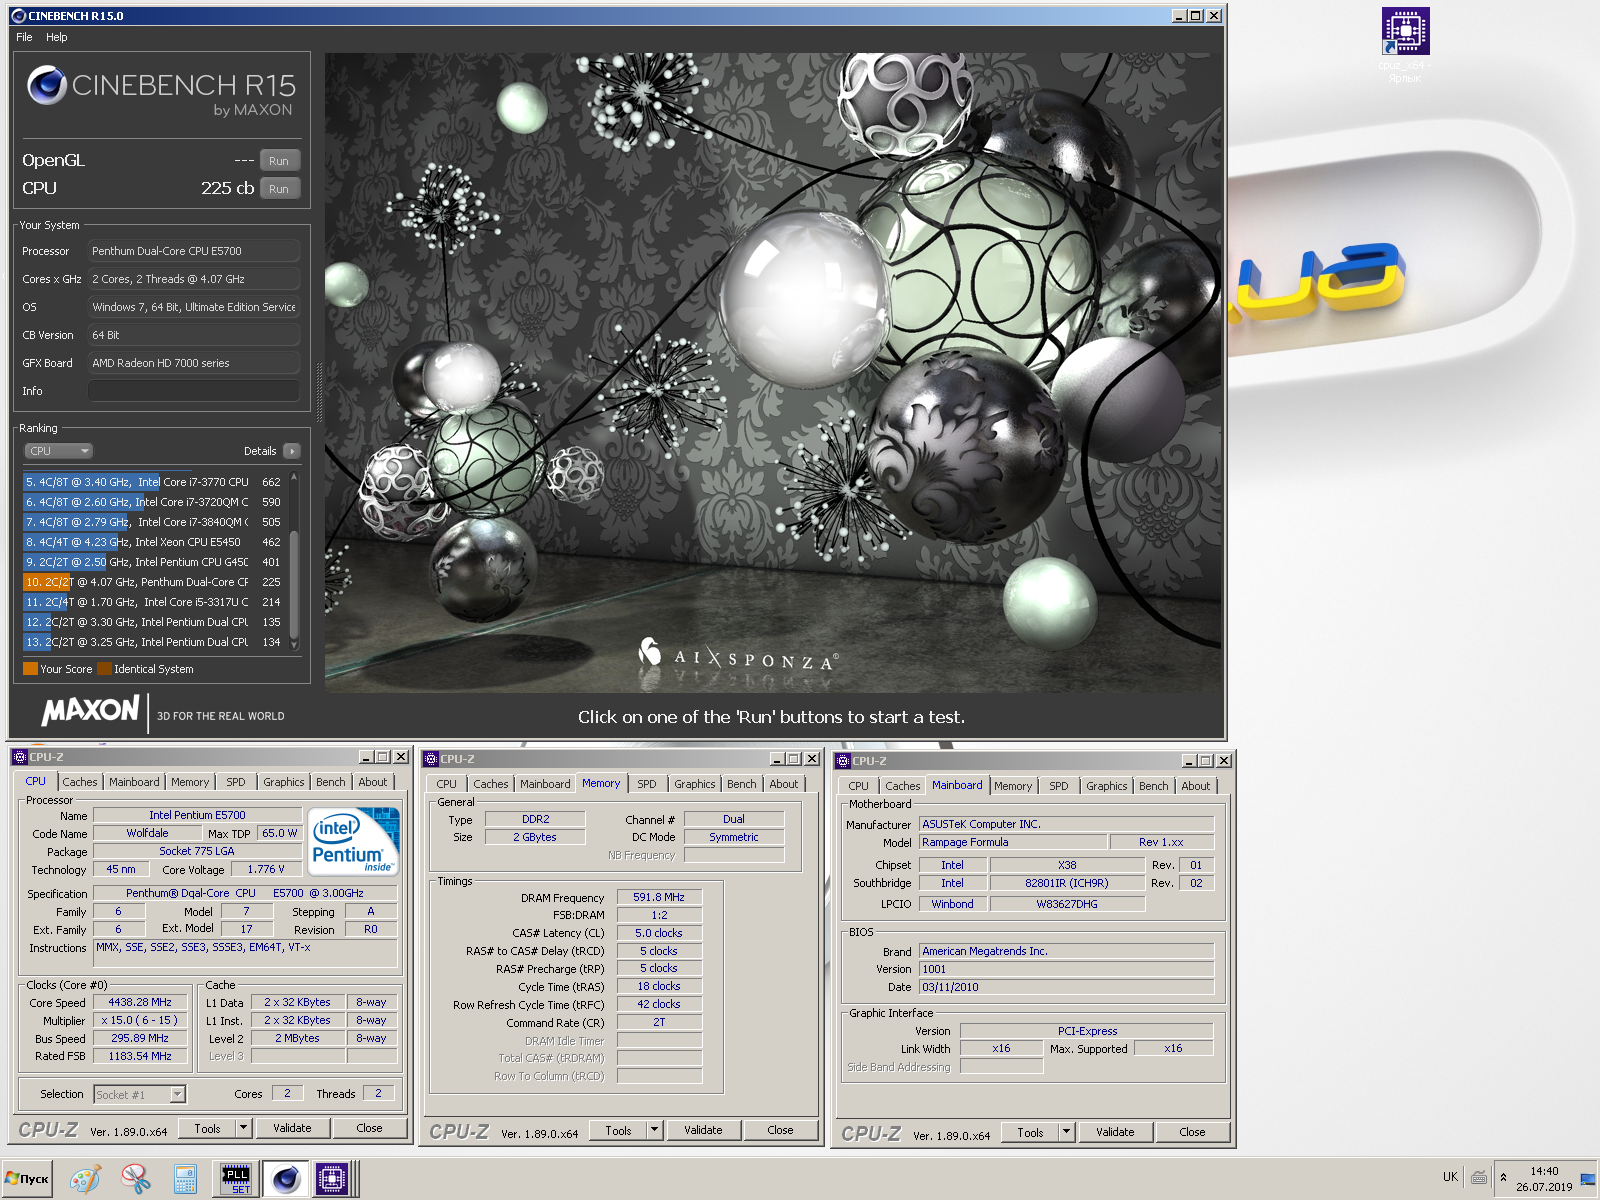The width and height of the screenshot is (1600, 1200).
Task: Switch to Graphics tab in the CPU-Z Mainboard window
Action: click(x=1107, y=786)
